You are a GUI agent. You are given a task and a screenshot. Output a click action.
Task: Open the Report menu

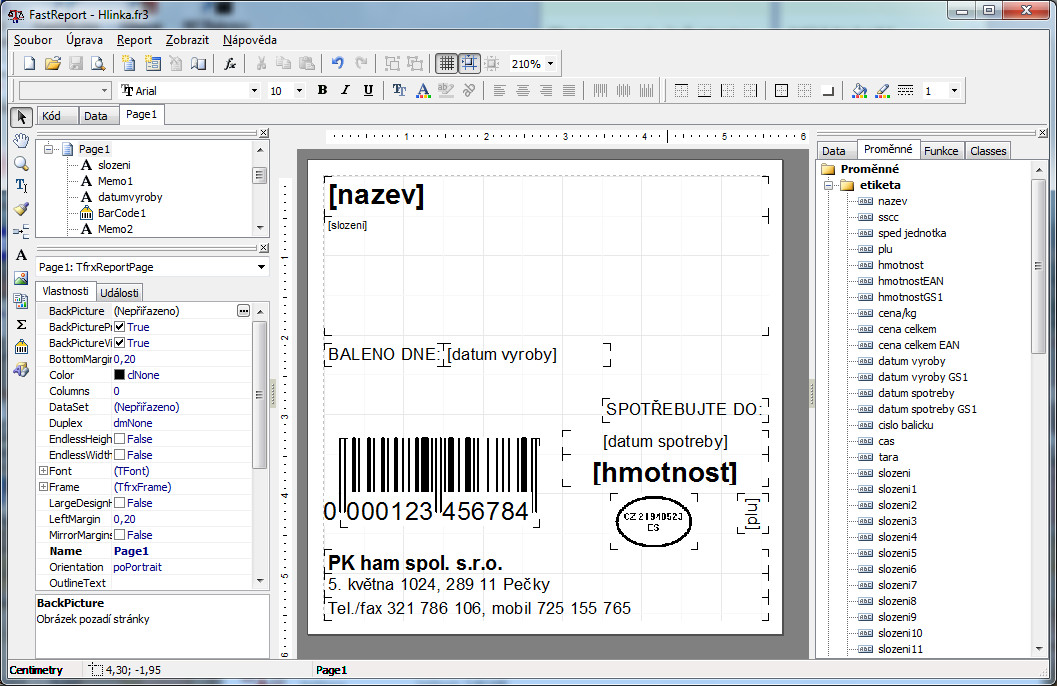(x=134, y=40)
